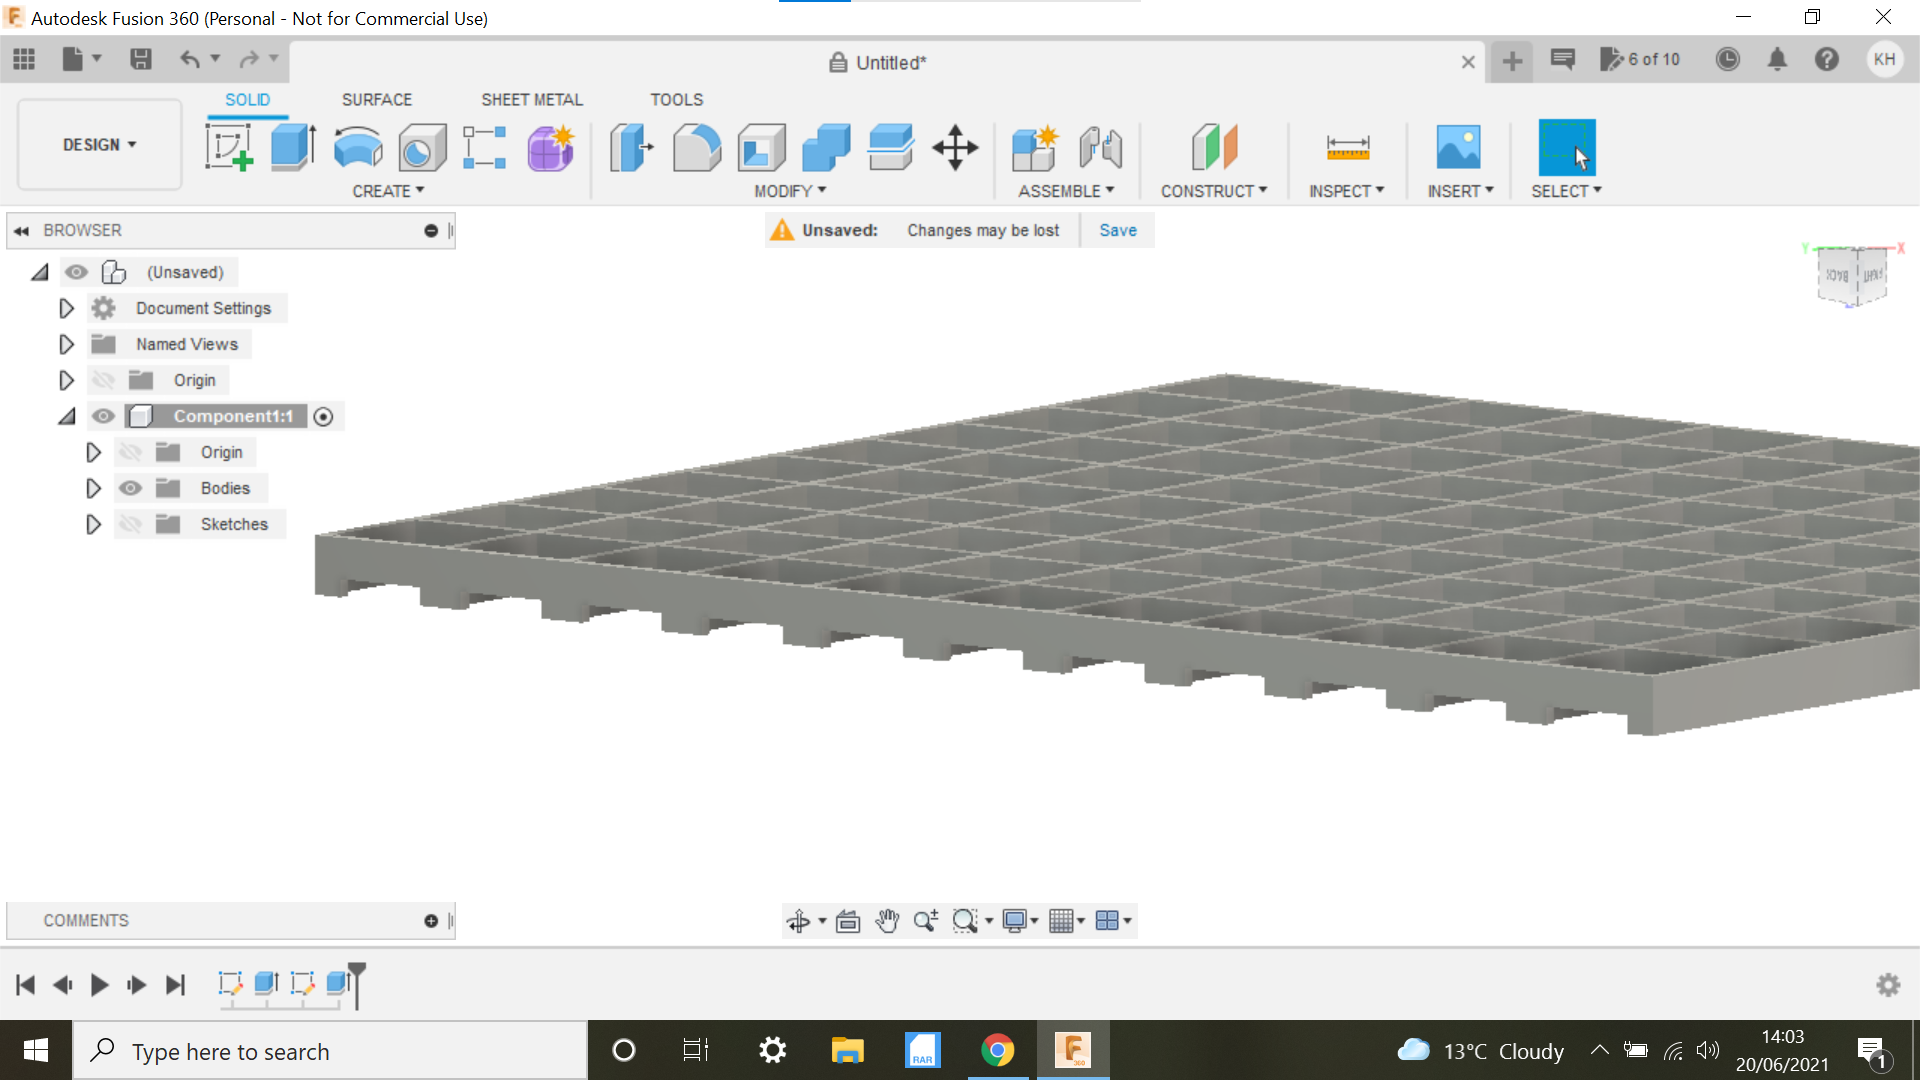Open the Shell tool

point(761,147)
